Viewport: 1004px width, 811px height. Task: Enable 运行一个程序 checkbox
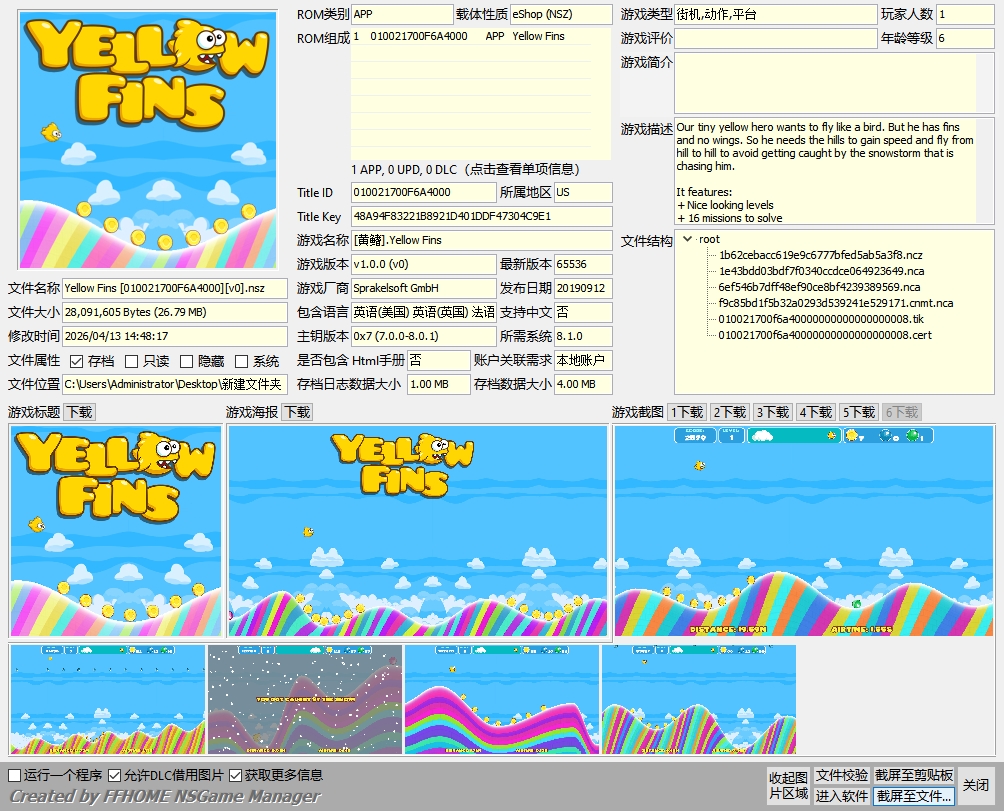[15, 775]
